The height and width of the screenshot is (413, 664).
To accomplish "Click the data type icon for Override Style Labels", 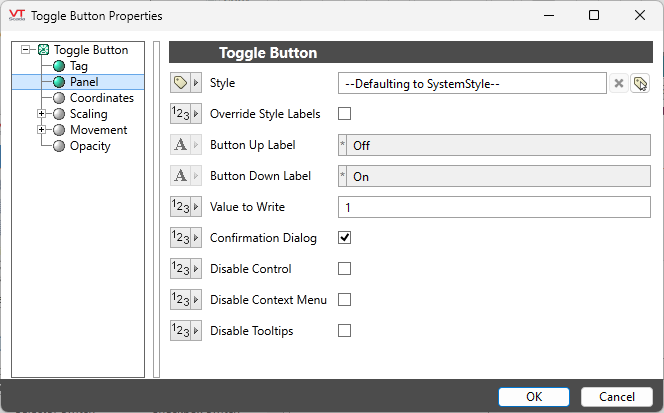I will [185, 114].
